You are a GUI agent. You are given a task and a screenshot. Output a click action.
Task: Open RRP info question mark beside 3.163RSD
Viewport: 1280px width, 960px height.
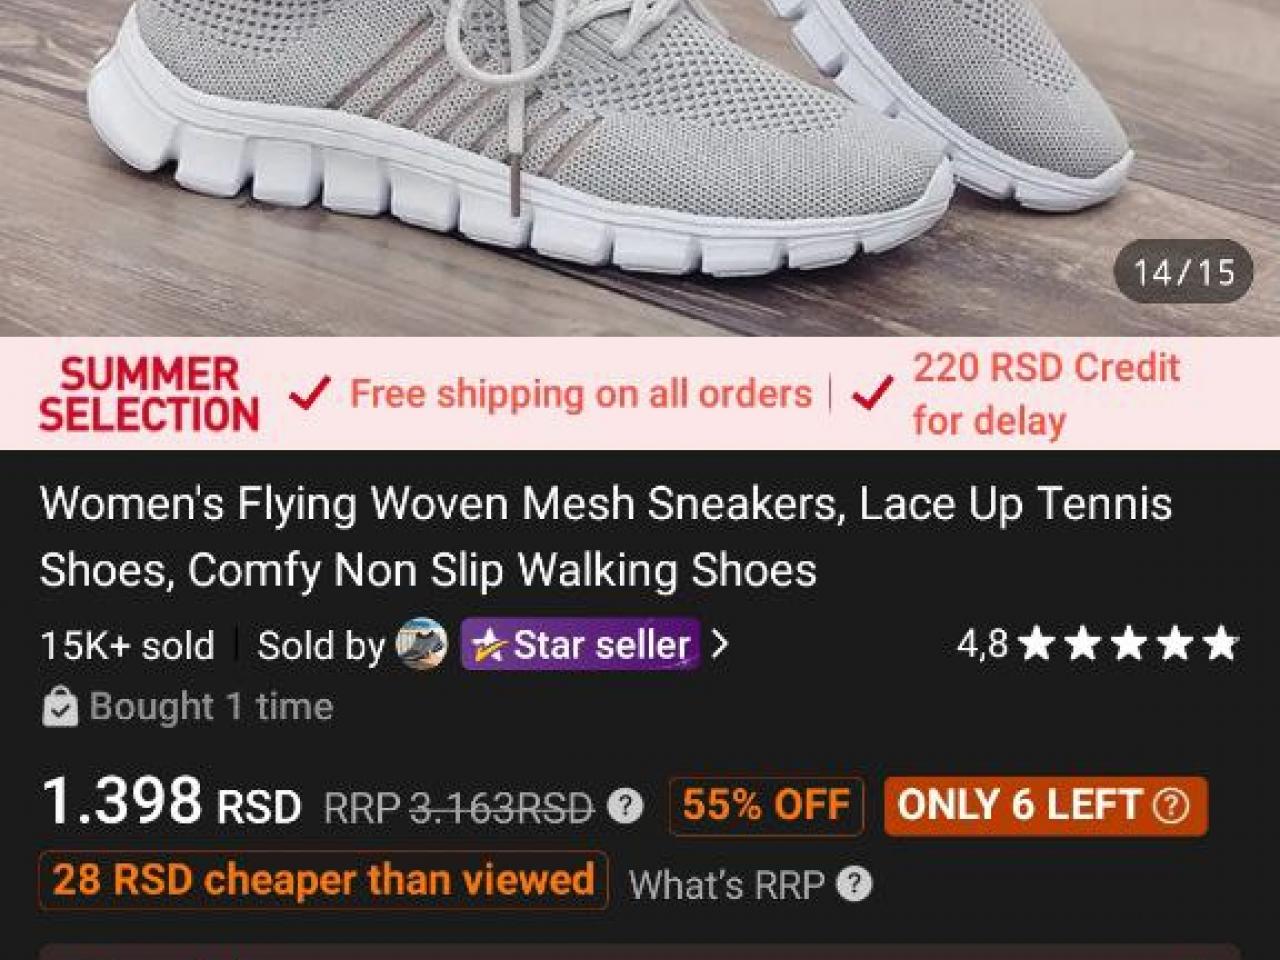(626, 805)
